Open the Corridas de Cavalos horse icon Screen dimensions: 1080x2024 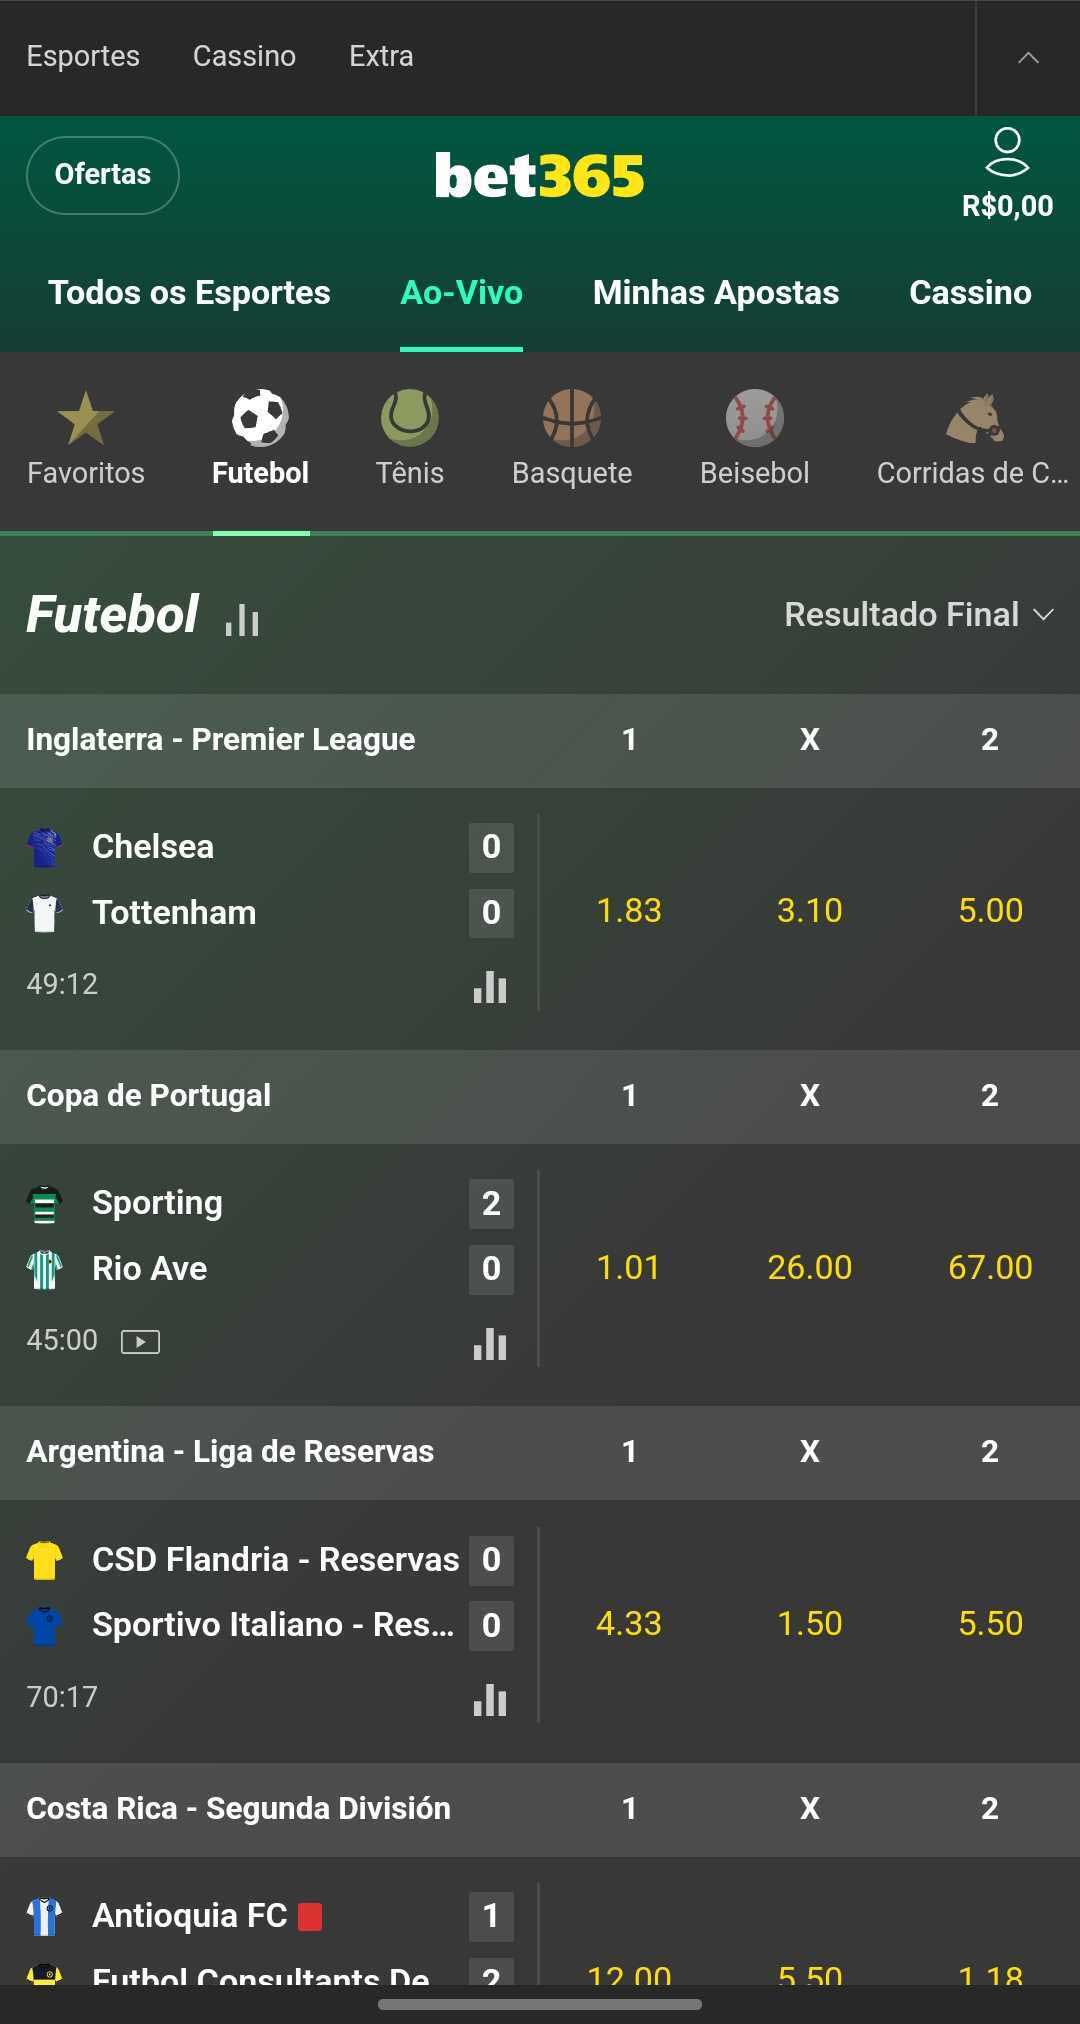973,418
